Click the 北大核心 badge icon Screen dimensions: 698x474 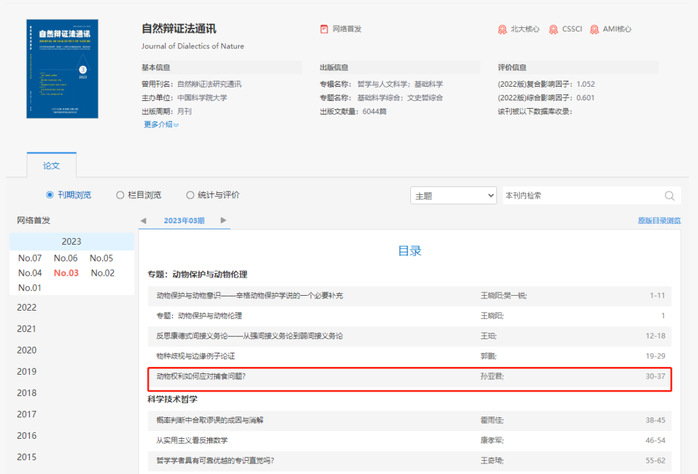[x=503, y=29]
